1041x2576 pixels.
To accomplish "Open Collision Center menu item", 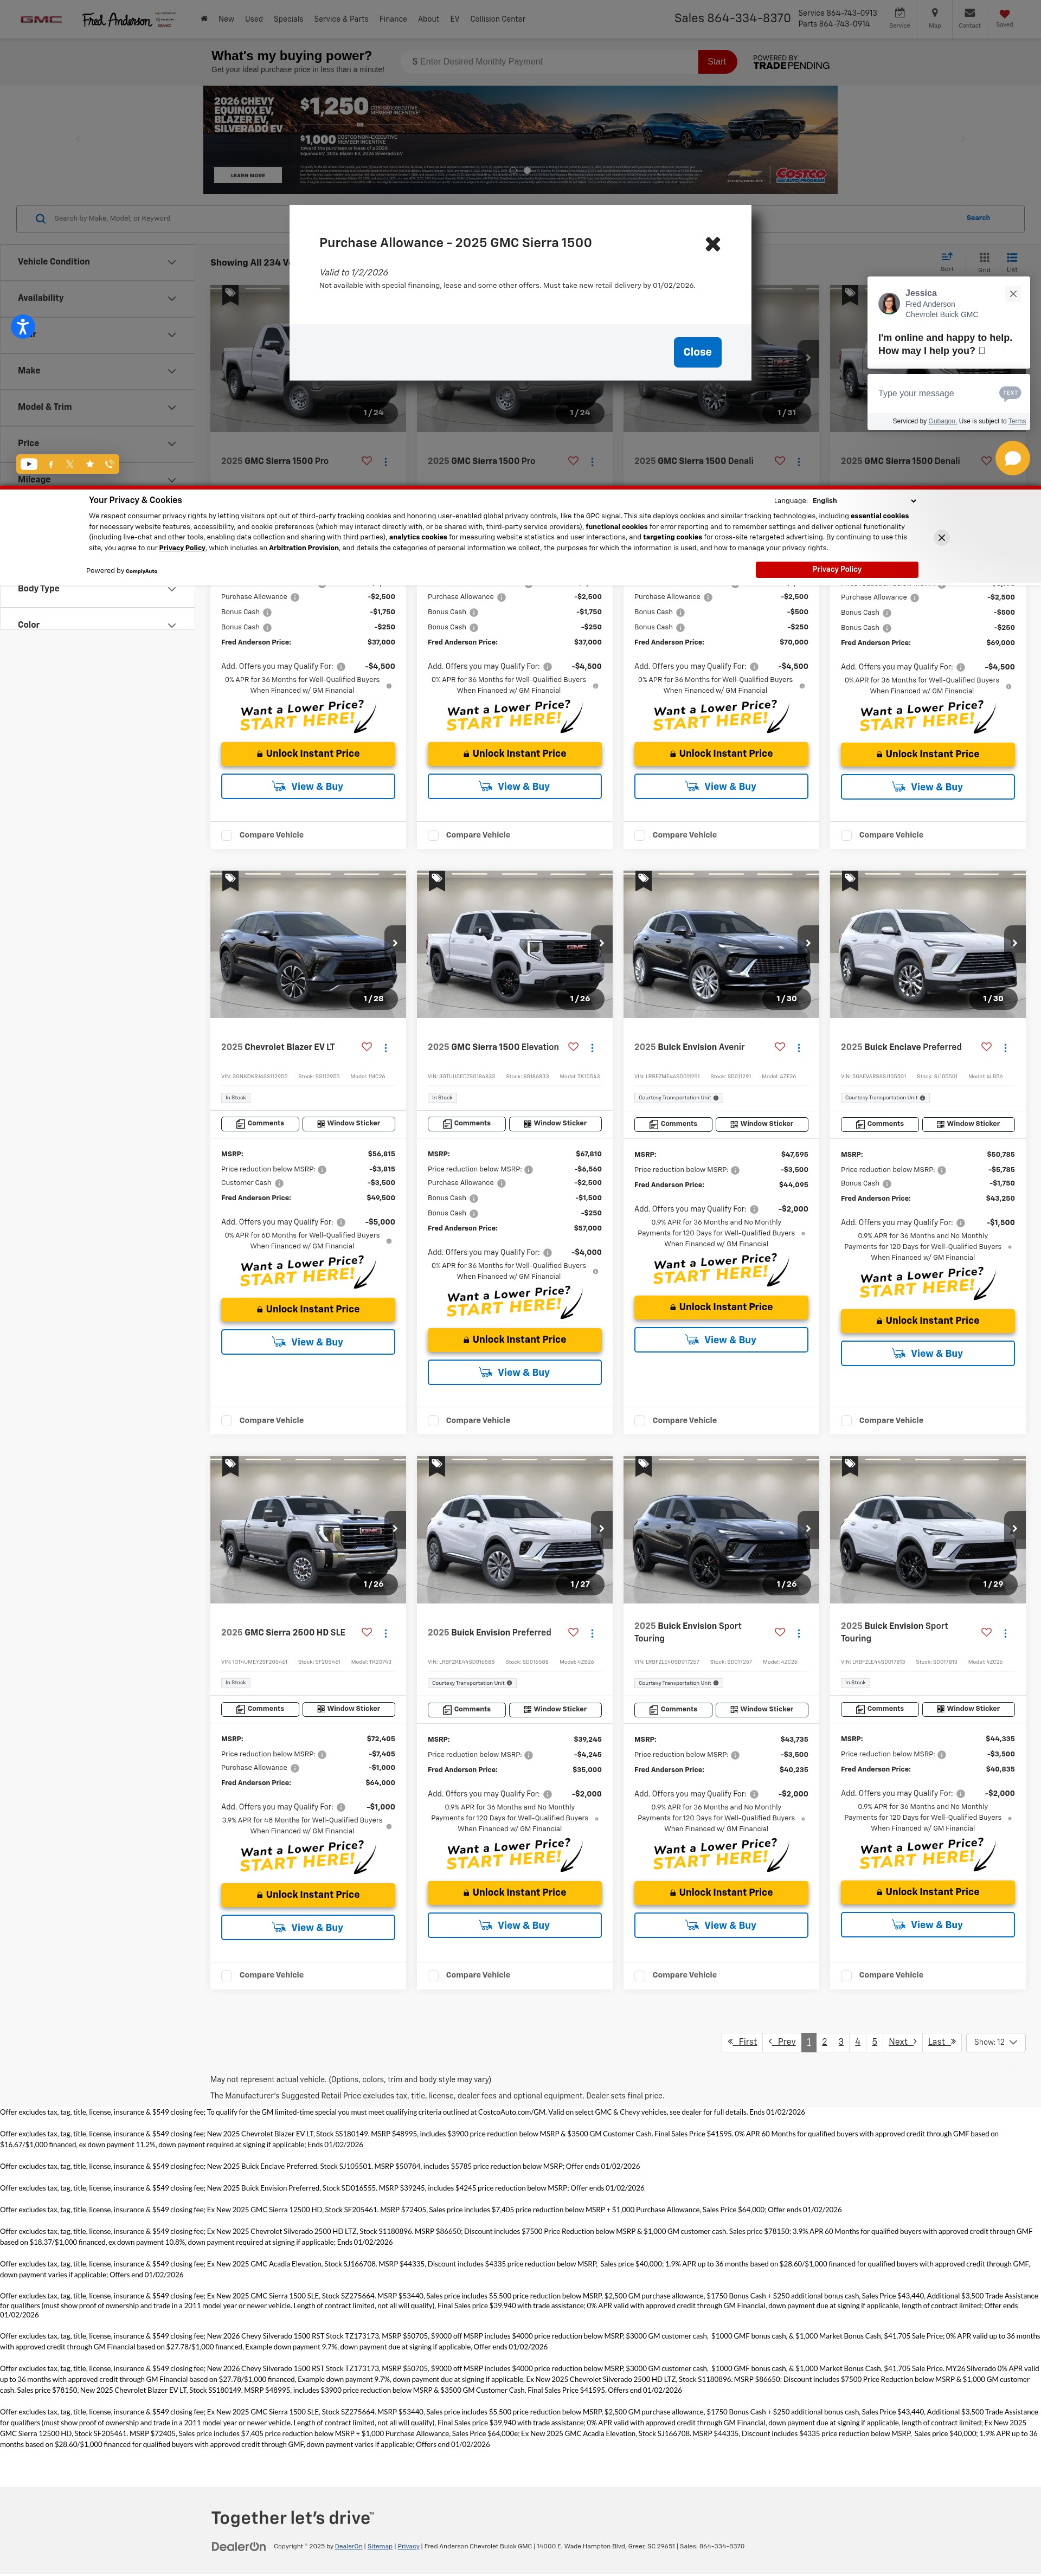I will coord(497,19).
